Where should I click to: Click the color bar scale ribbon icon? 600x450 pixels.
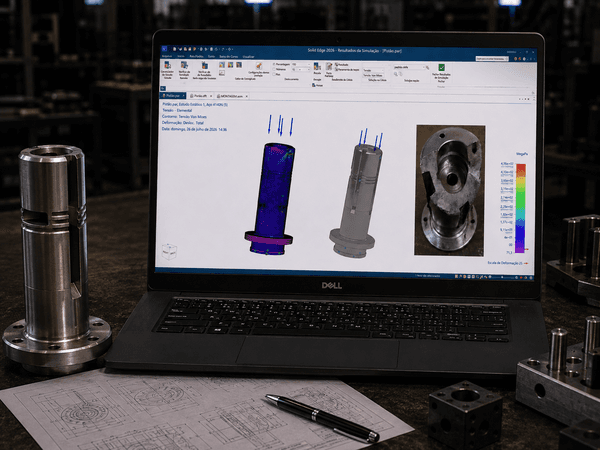pos(317,66)
